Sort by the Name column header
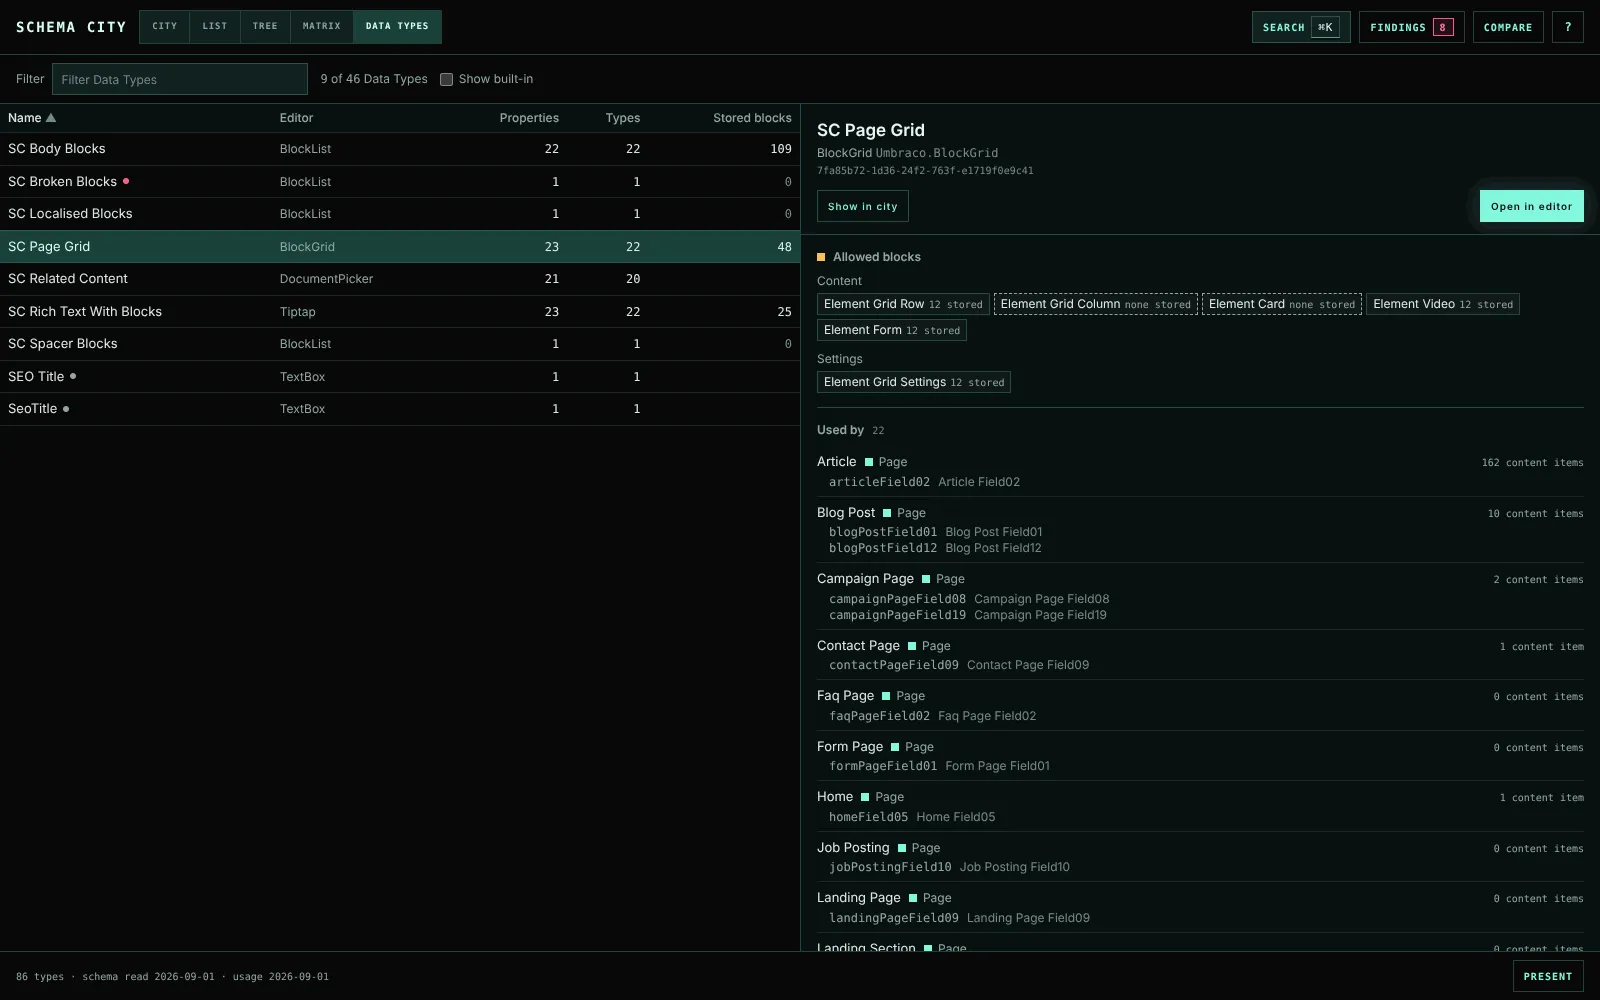 32,118
